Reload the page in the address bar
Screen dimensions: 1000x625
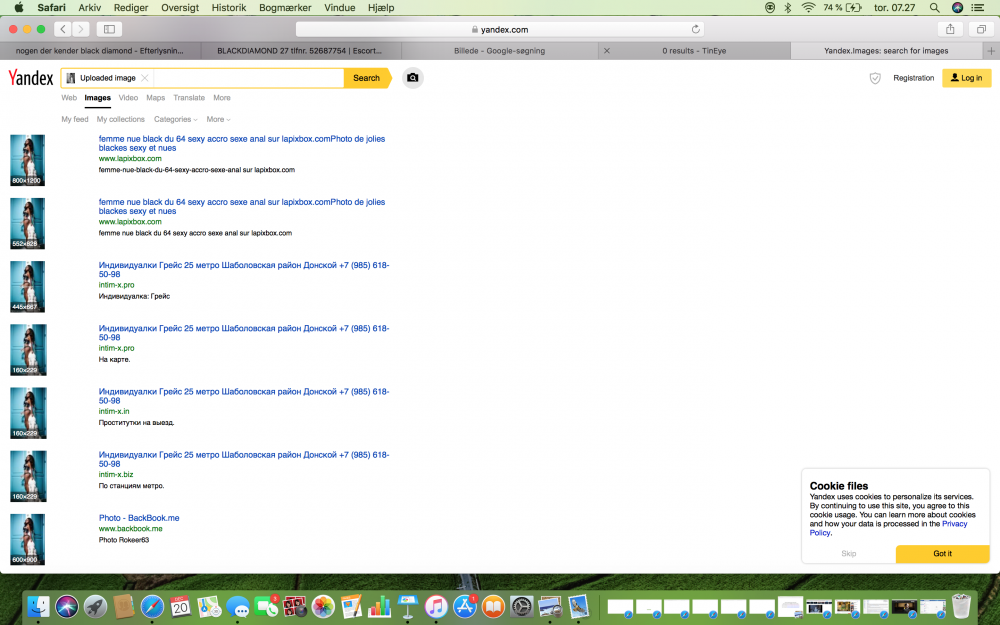tap(695, 29)
